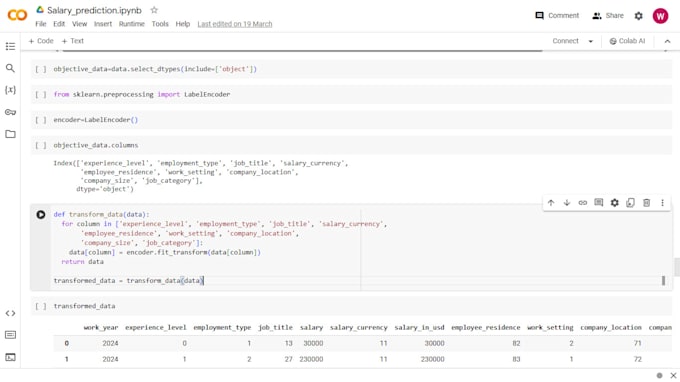The height and width of the screenshot is (382, 680).
Task: Expand the Connect dropdown arrow
Action: coord(591,41)
